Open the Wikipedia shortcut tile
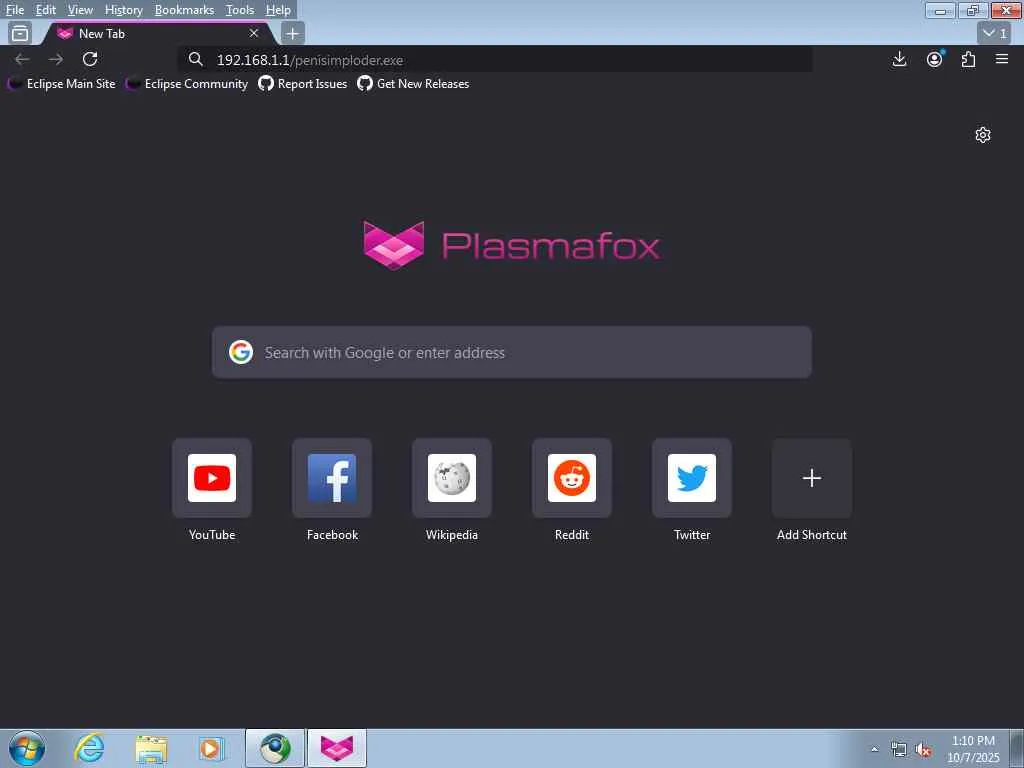 pyautogui.click(x=452, y=478)
